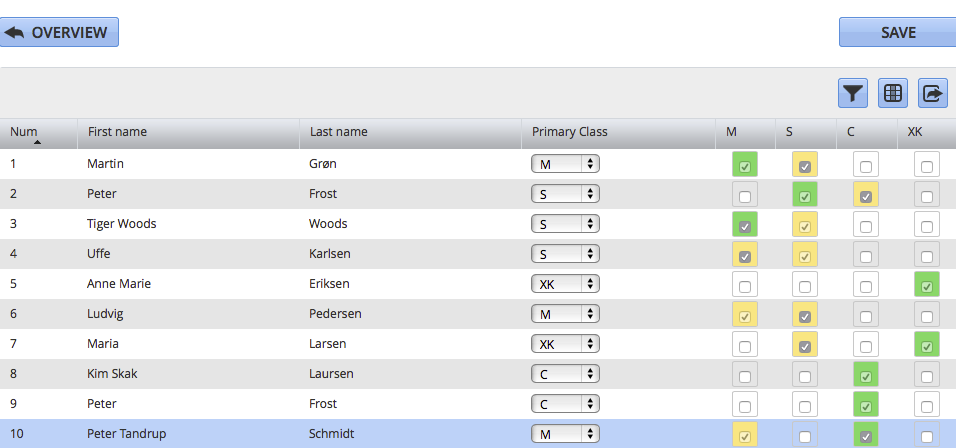Toggle the S checkbox for Maria Larsen
Viewport: 956px width, 448px height.
click(x=805, y=346)
